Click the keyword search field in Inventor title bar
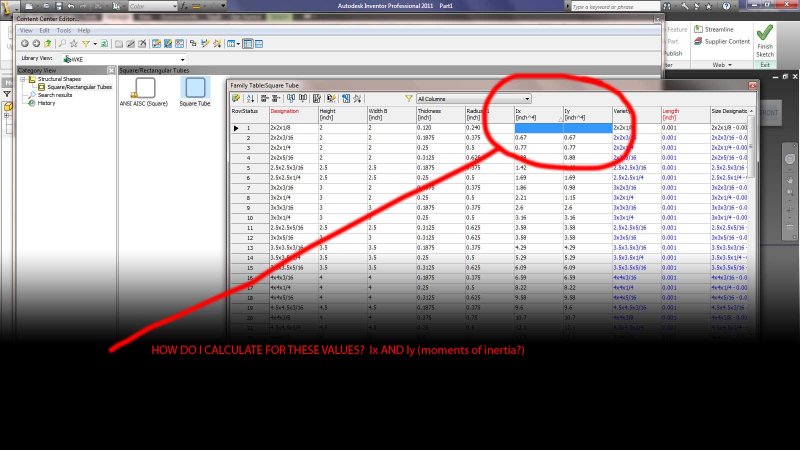Viewport: 800px width, 450px height. click(x=615, y=6)
